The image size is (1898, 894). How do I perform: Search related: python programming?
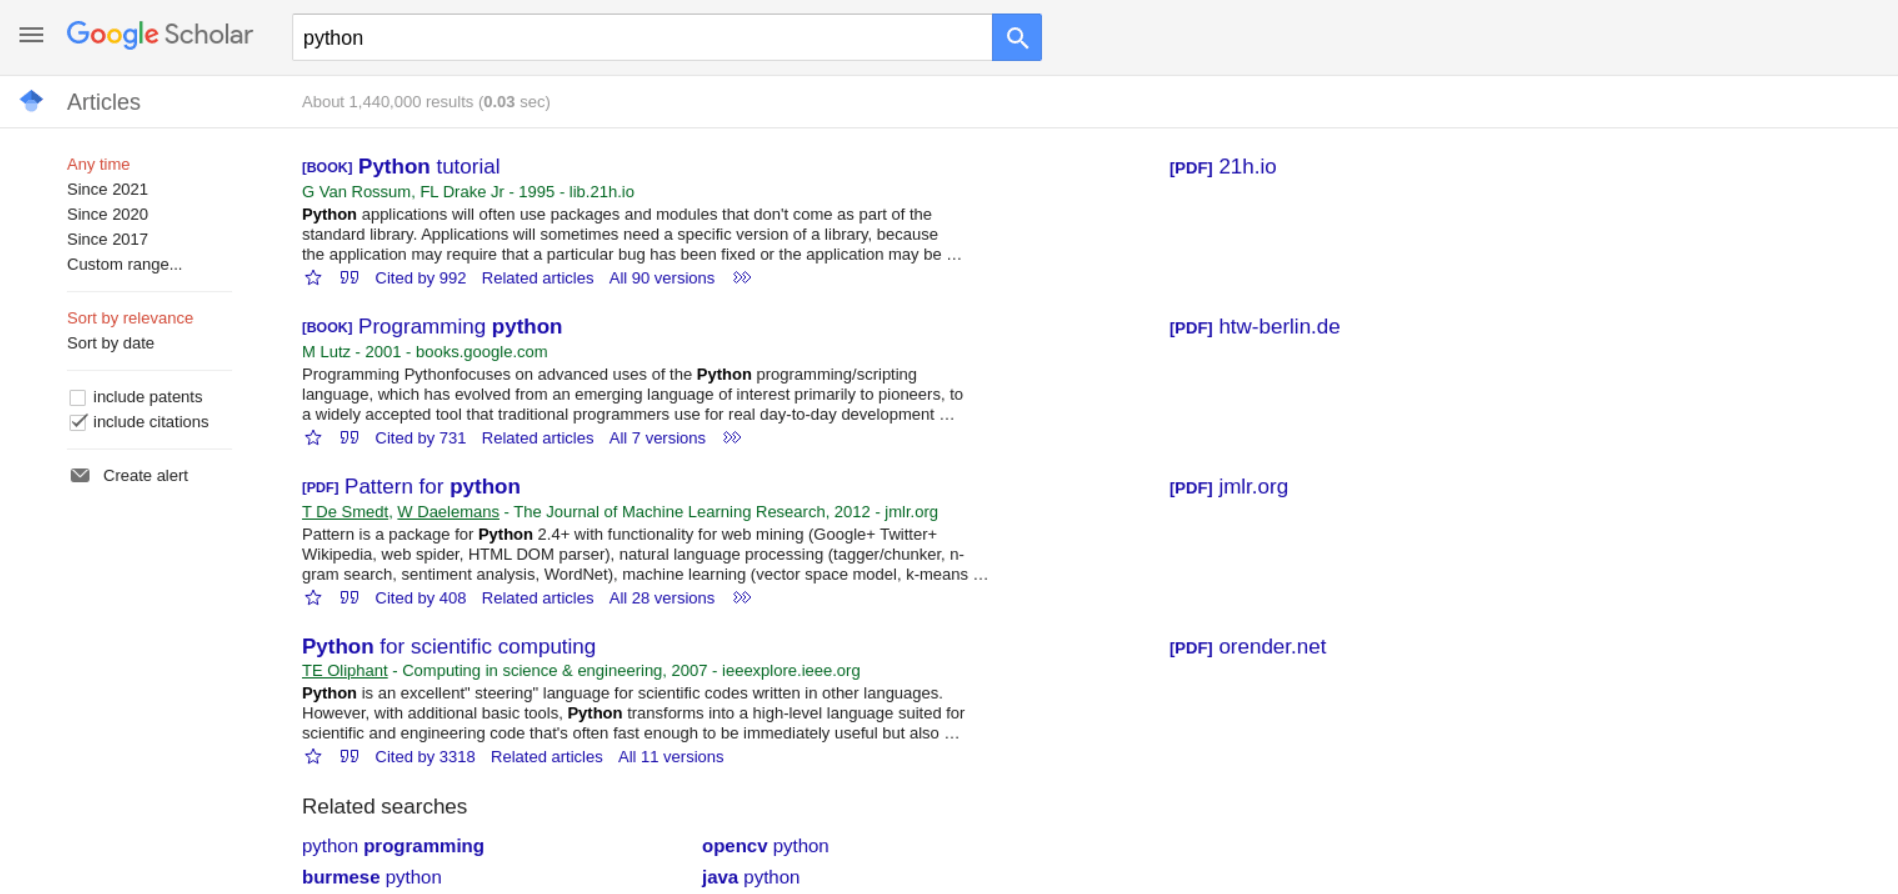tap(393, 846)
